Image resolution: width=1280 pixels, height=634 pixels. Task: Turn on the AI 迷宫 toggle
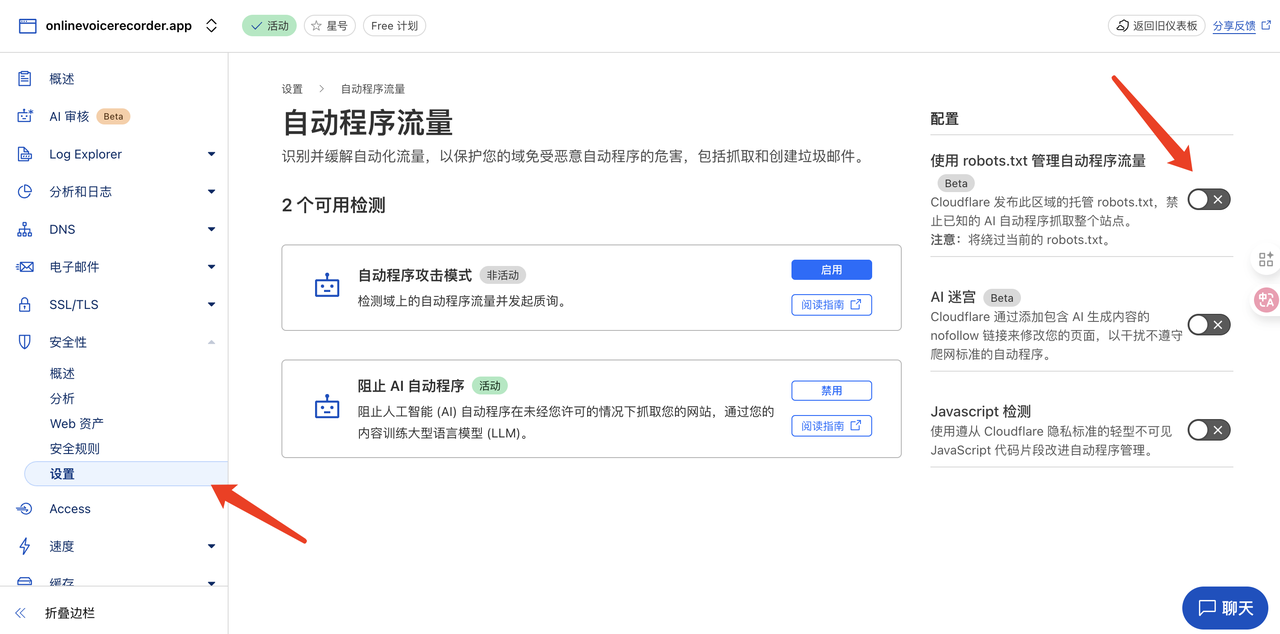pyautogui.click(x=1208, y=325)
